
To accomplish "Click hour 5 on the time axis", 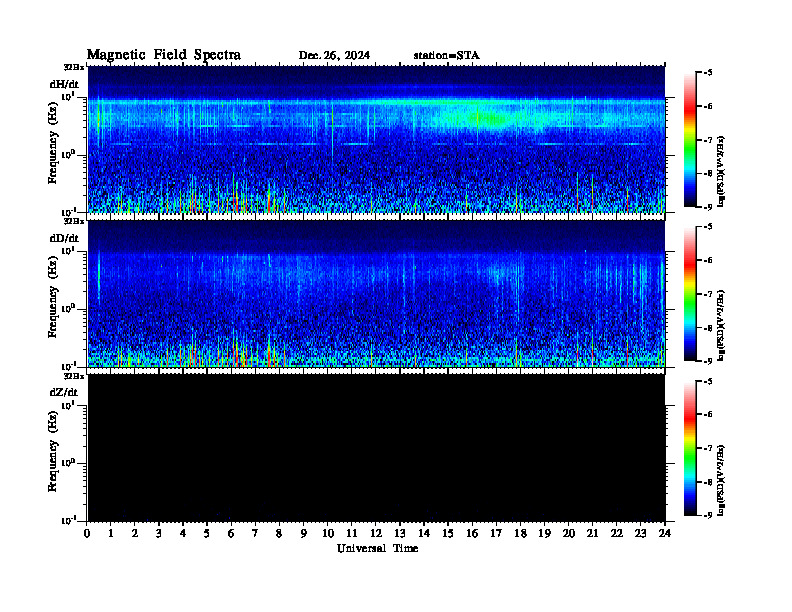I will tap(207, 534).
